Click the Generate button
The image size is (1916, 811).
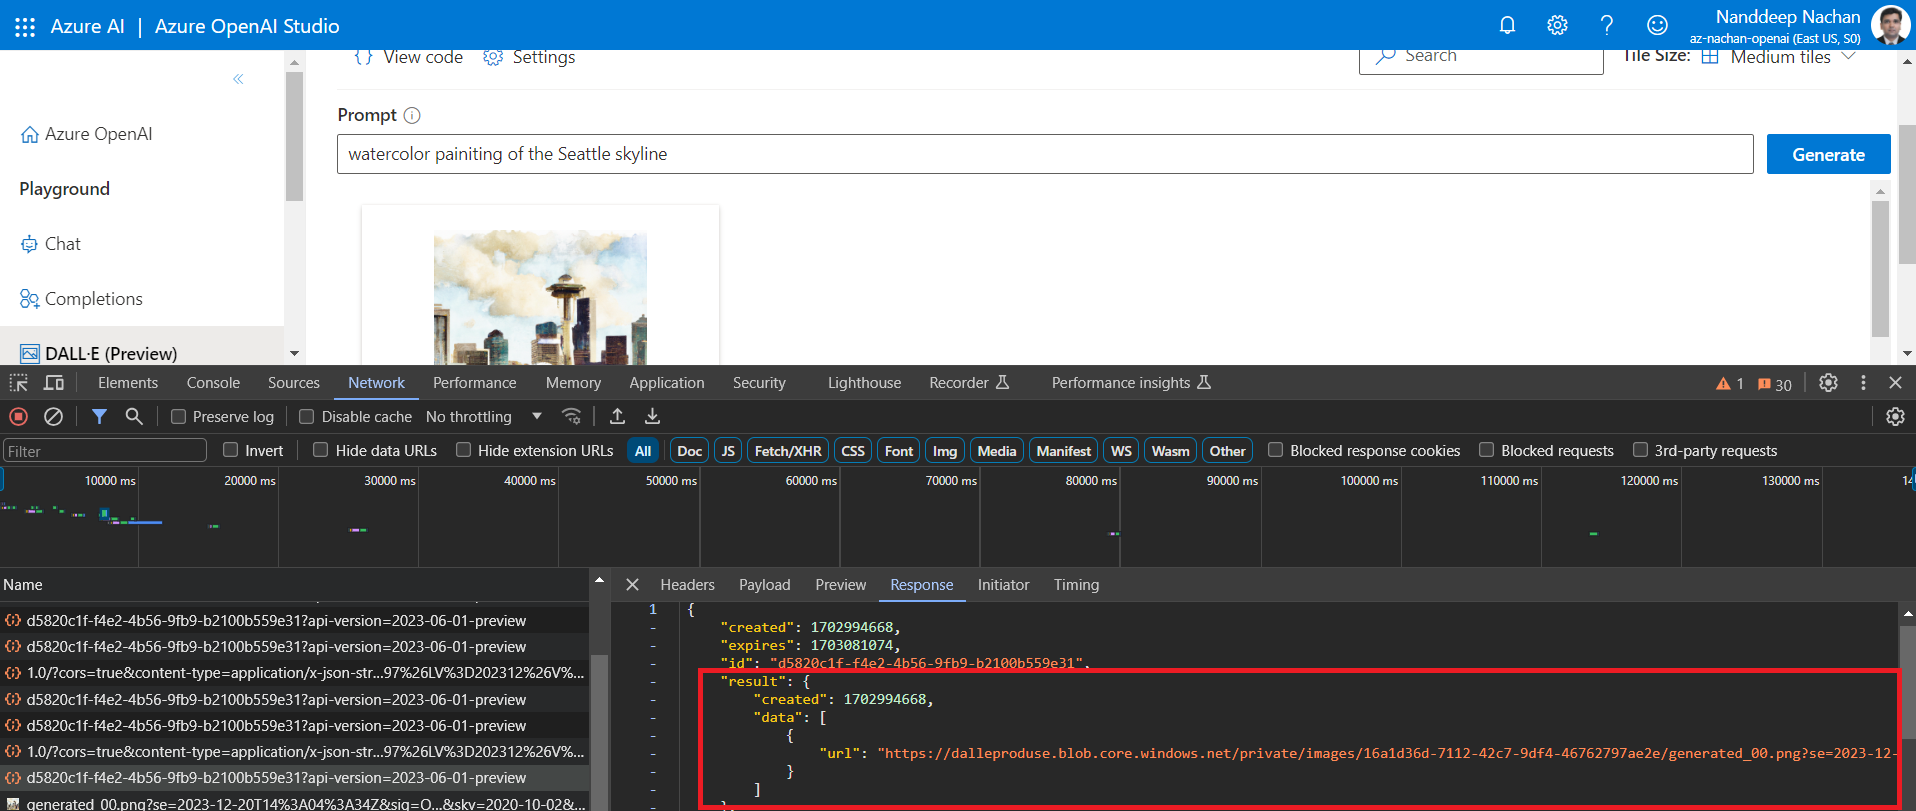(1827, 154)
